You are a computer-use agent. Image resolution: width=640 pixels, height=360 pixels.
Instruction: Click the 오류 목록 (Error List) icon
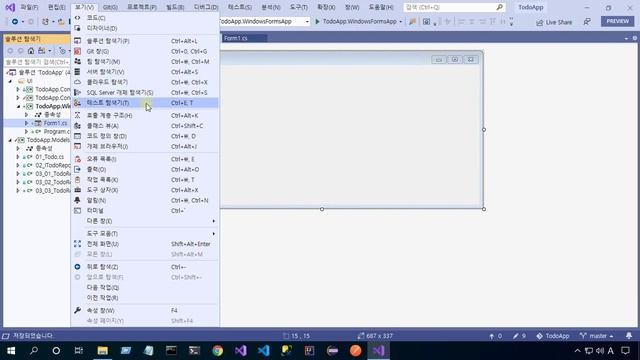coord(77,159)
